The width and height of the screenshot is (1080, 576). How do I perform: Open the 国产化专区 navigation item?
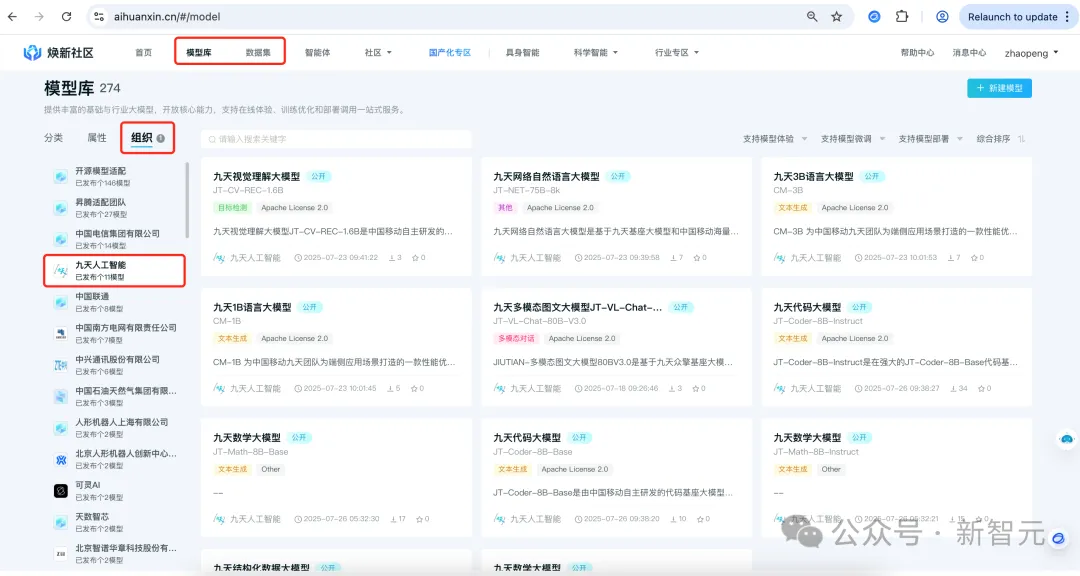coord(450,52)
